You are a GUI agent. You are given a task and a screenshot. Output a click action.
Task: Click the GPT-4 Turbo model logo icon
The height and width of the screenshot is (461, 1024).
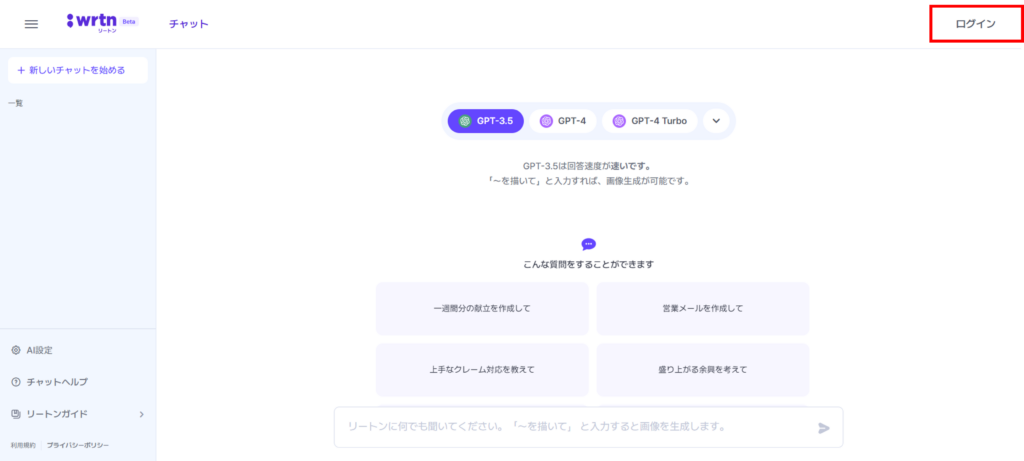619,121
